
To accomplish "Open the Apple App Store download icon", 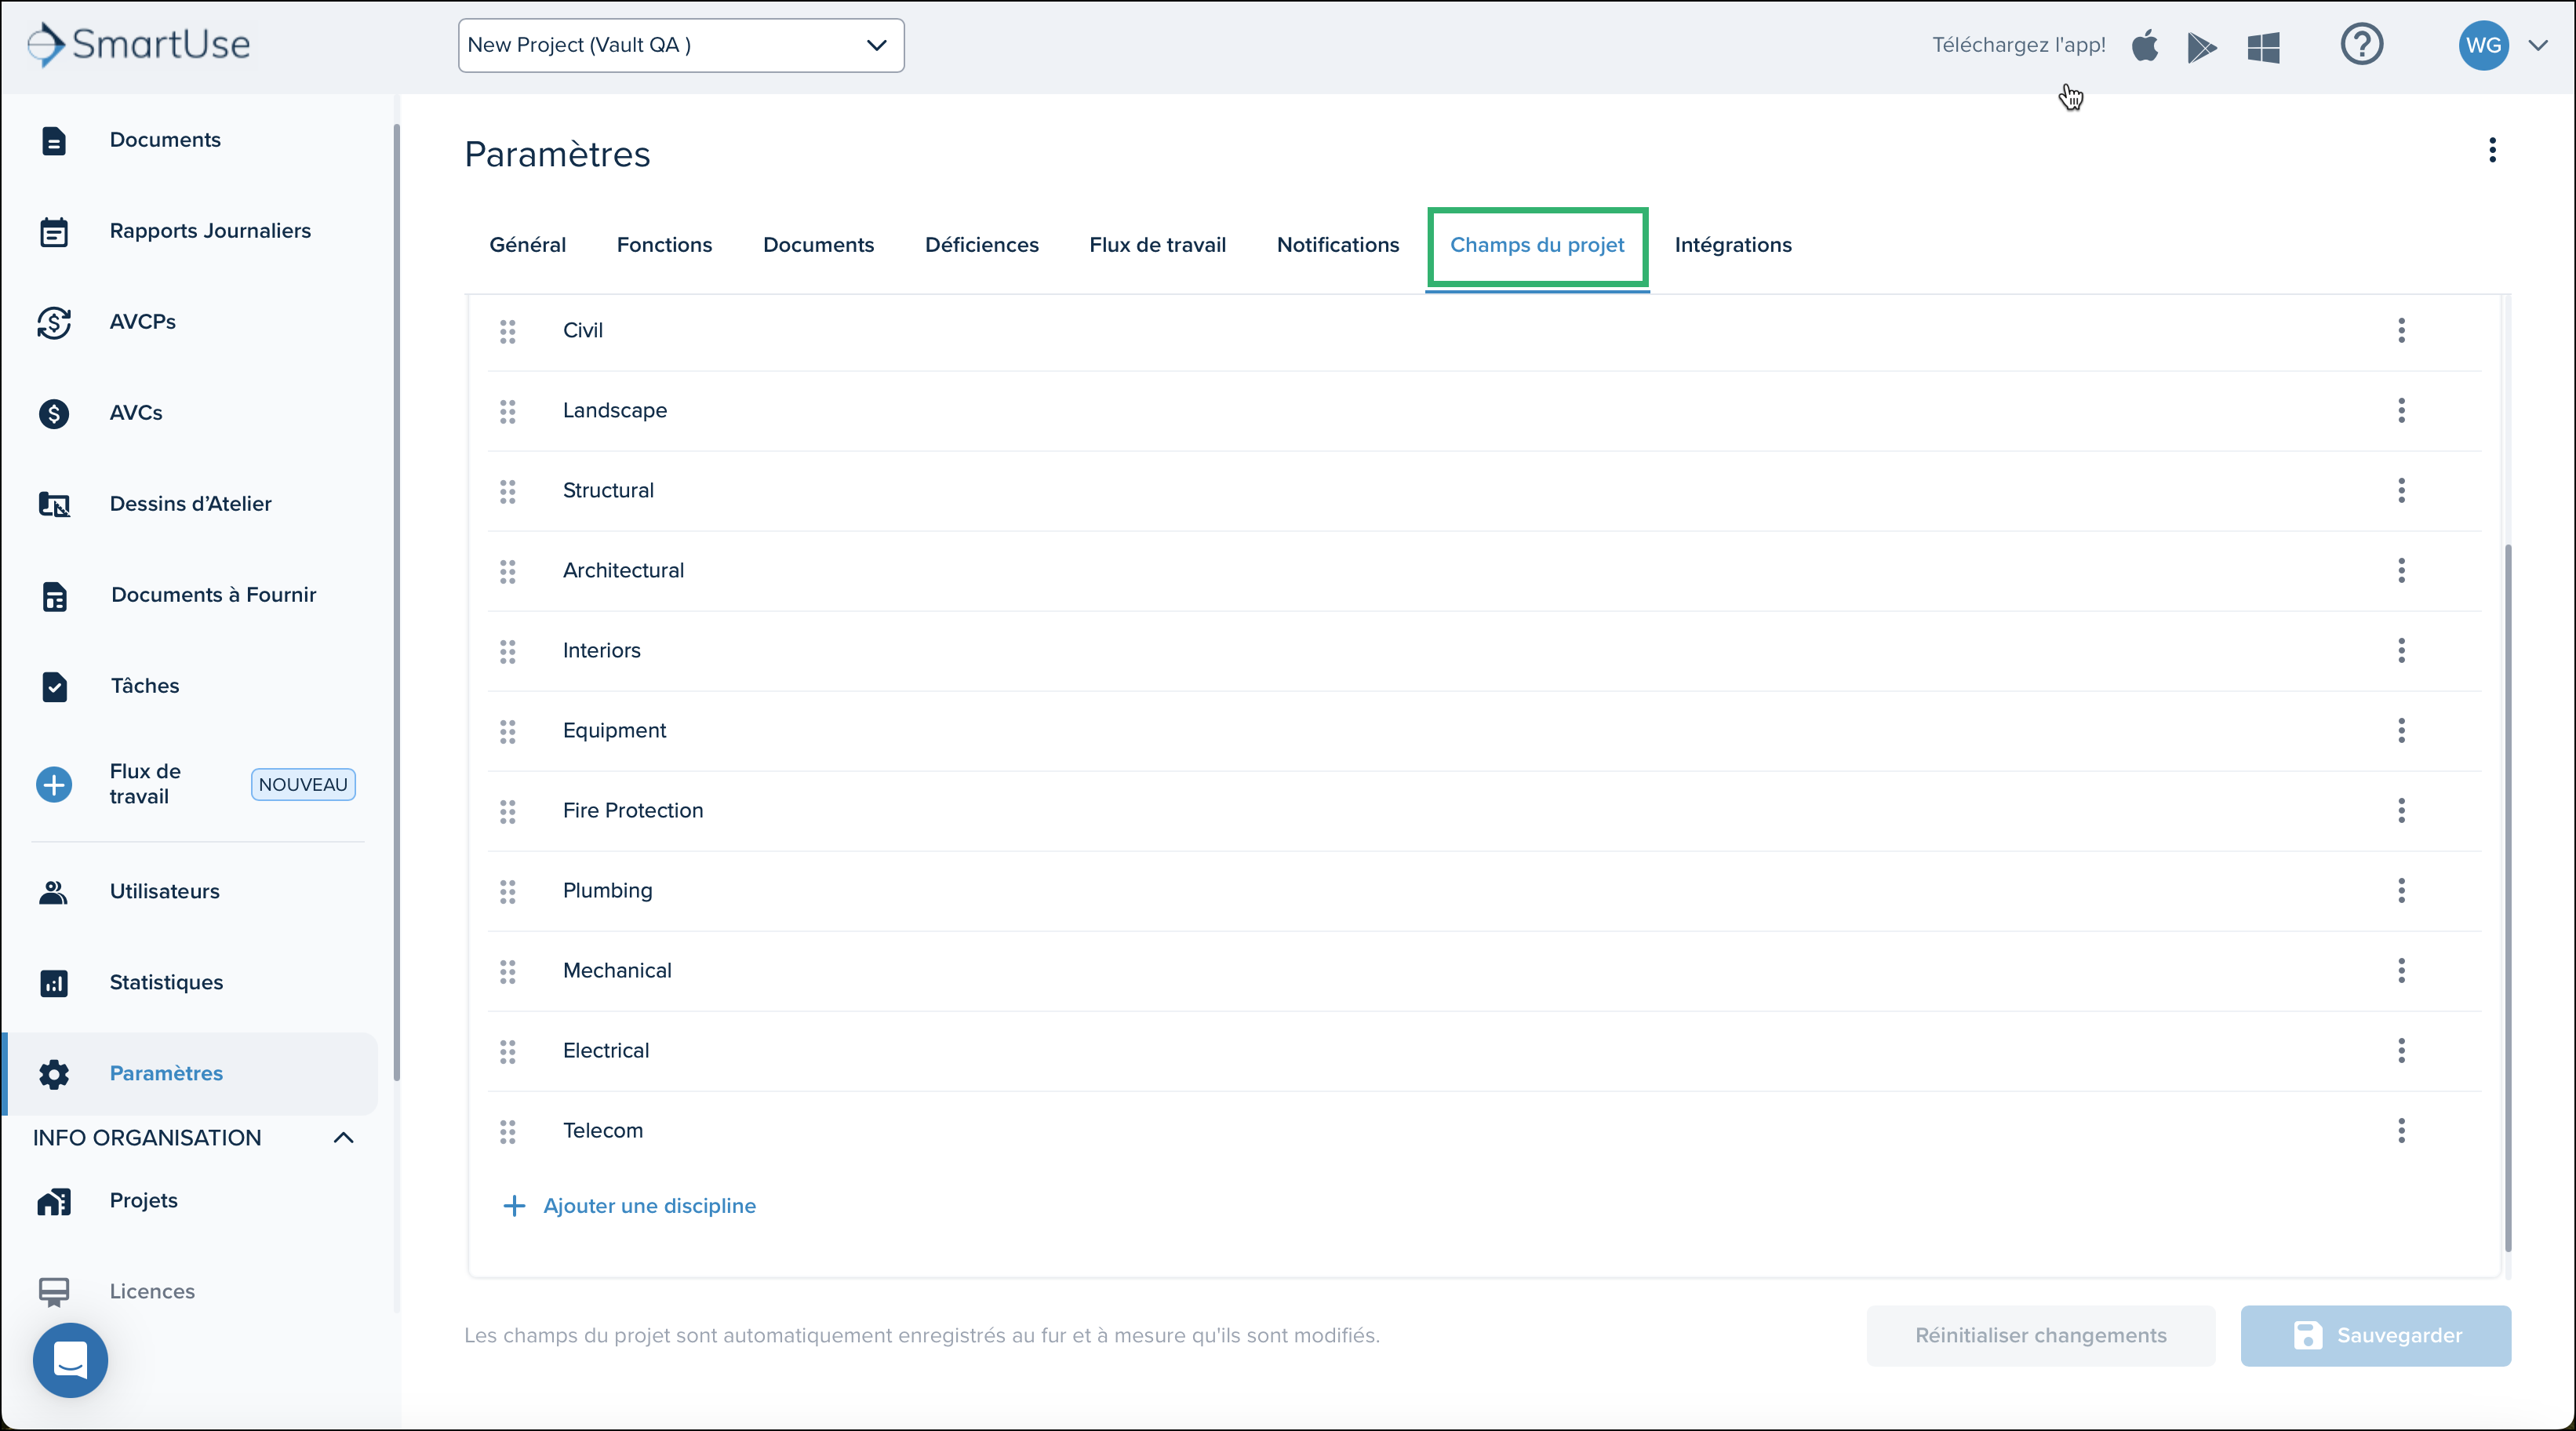I will coord(2144,46).
